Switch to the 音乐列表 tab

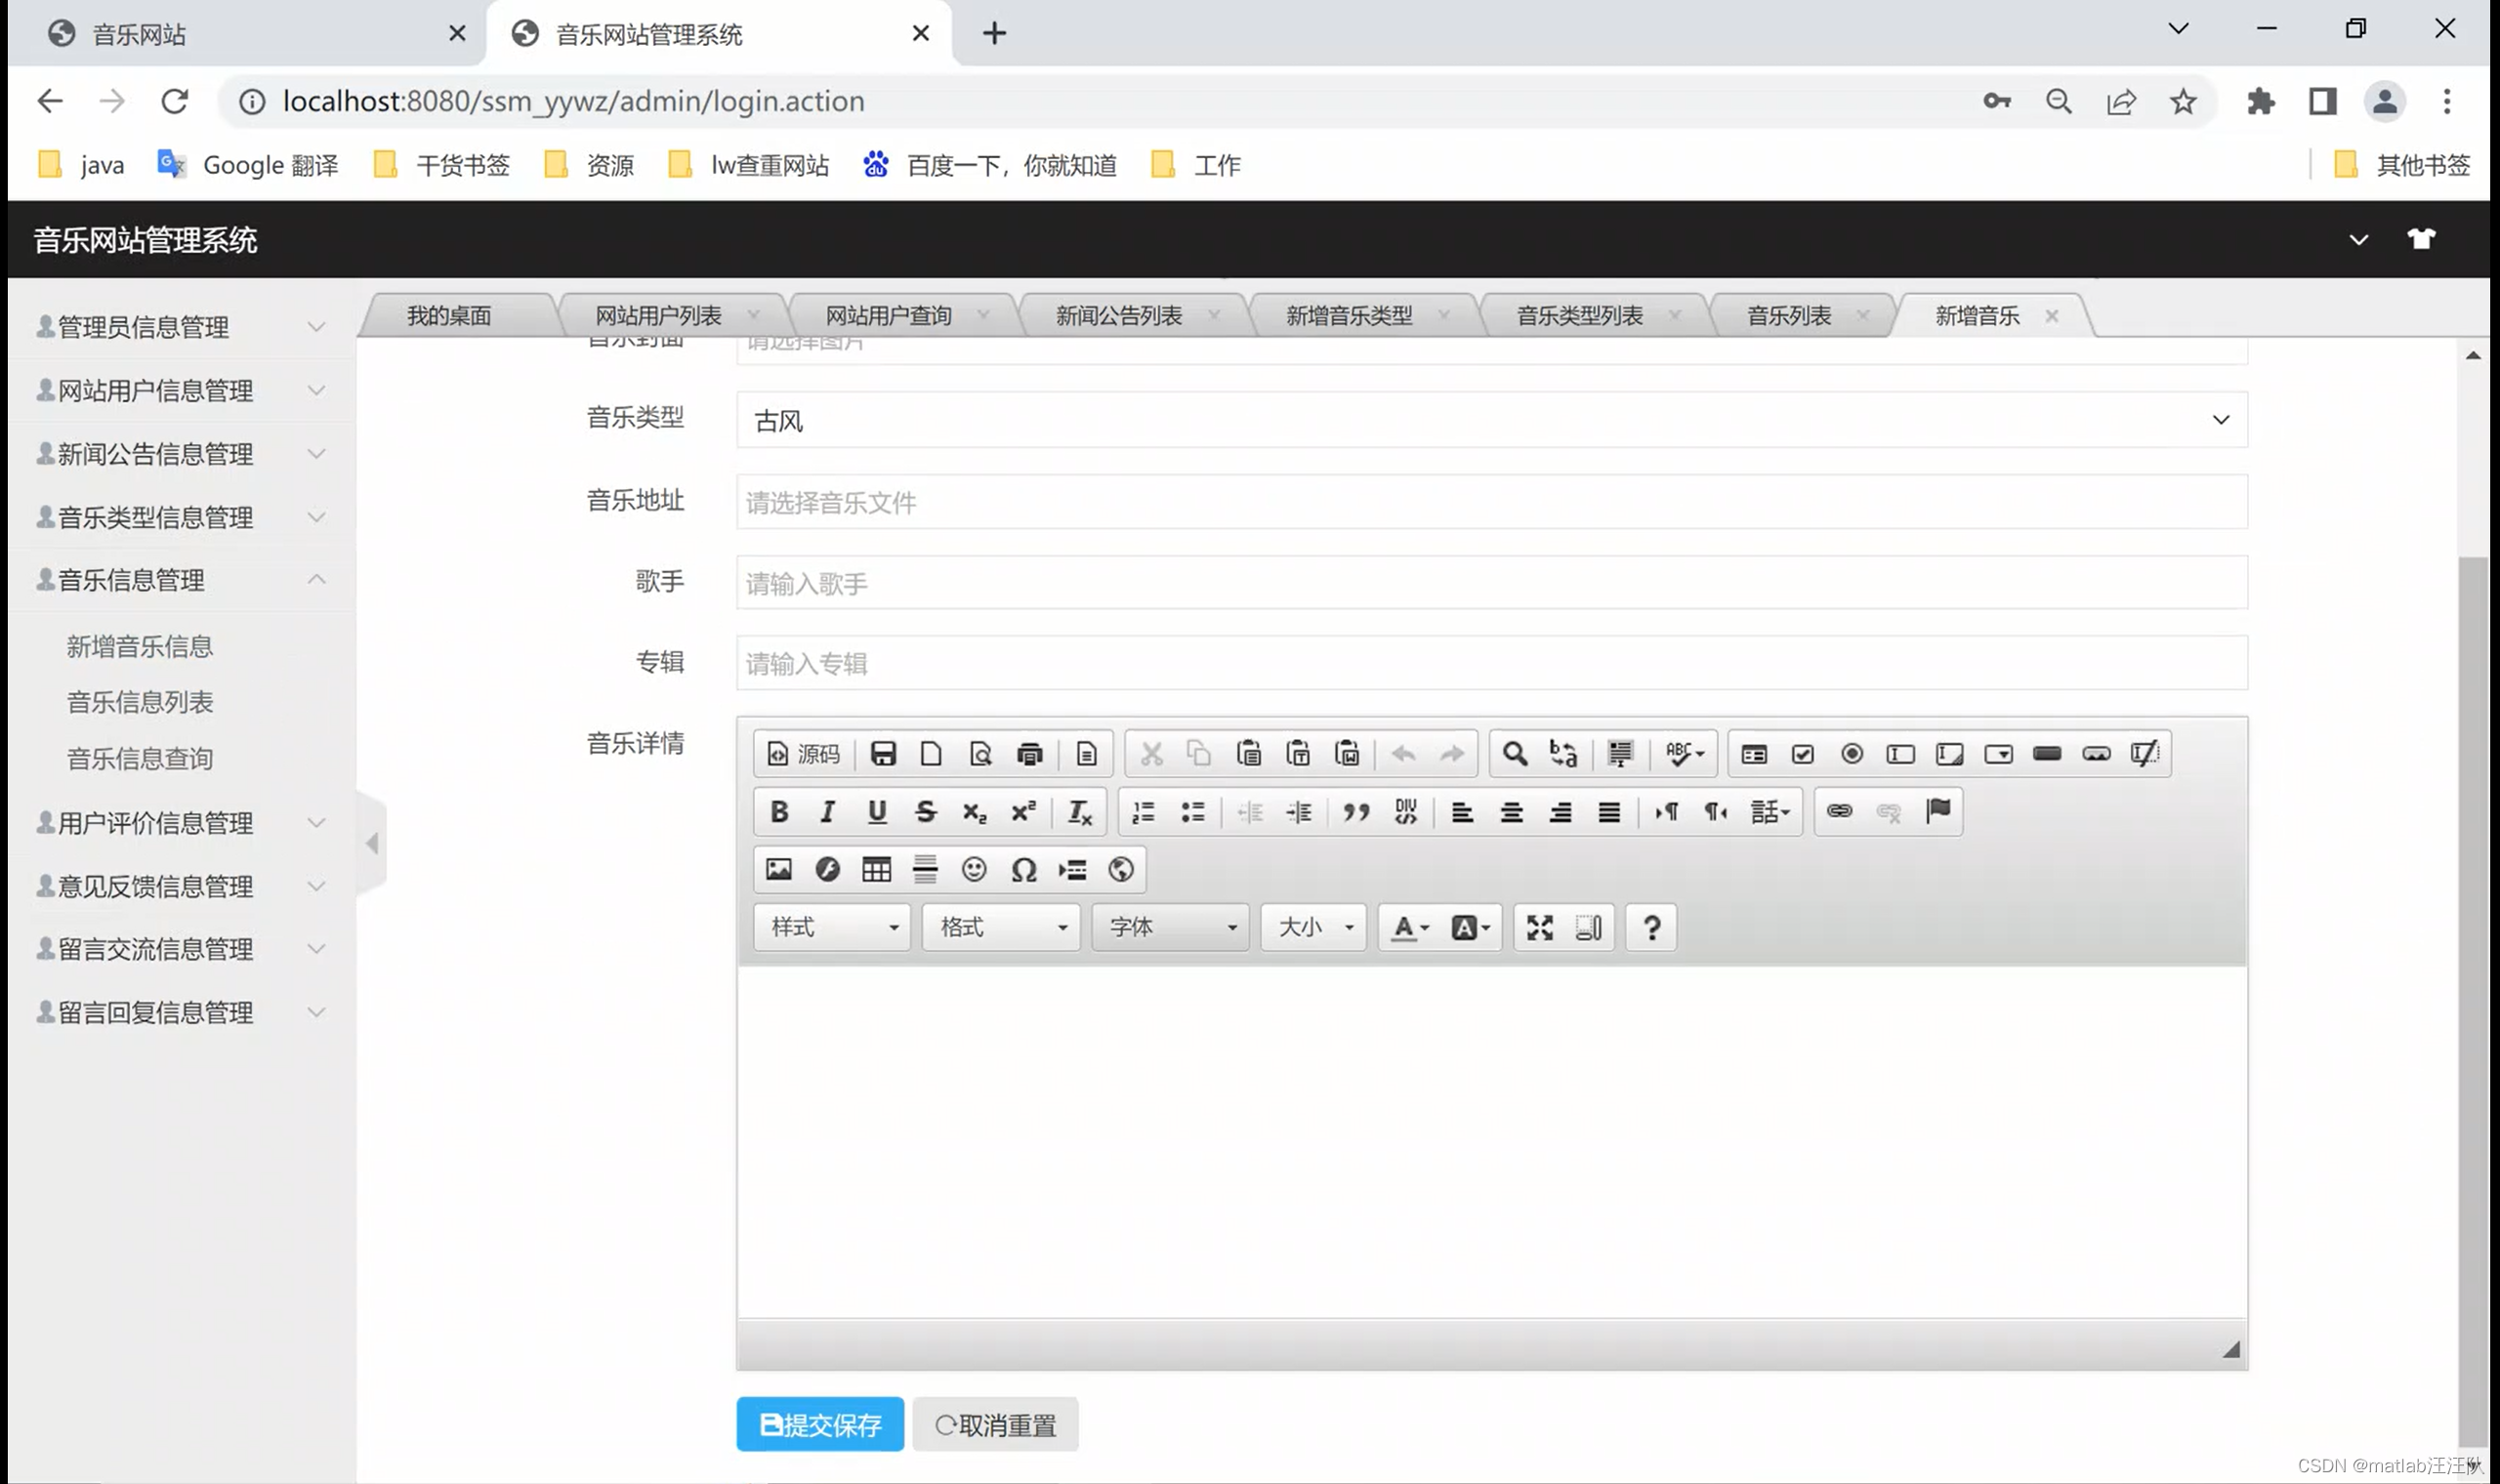pos(1788,316)
